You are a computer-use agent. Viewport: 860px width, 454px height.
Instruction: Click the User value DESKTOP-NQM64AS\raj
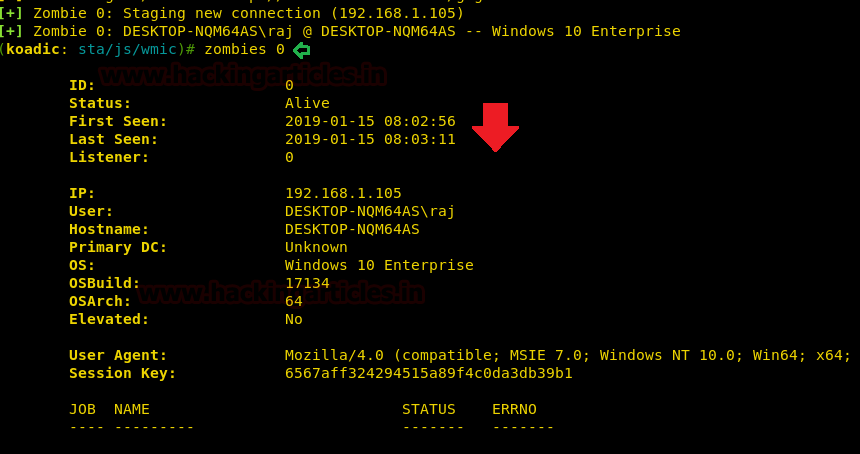click(x=370, y=211)
